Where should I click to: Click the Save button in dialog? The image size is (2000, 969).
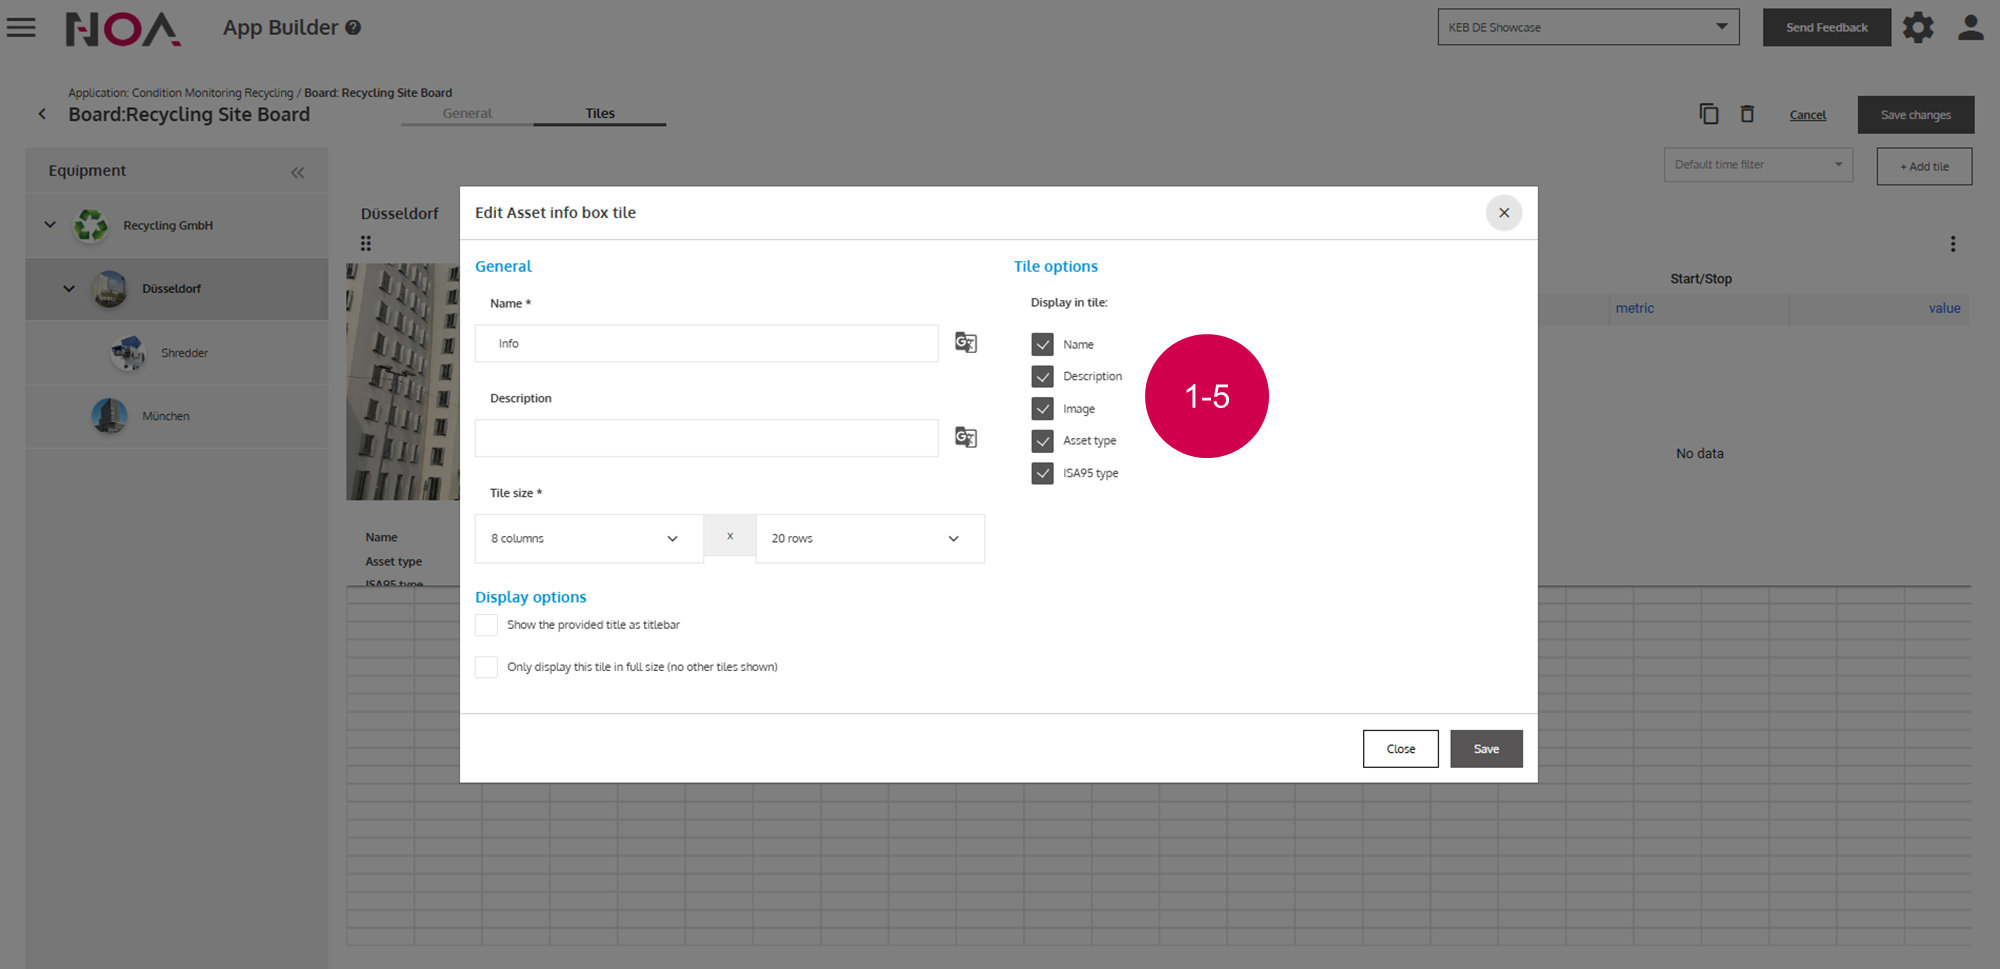(1486, 749)
